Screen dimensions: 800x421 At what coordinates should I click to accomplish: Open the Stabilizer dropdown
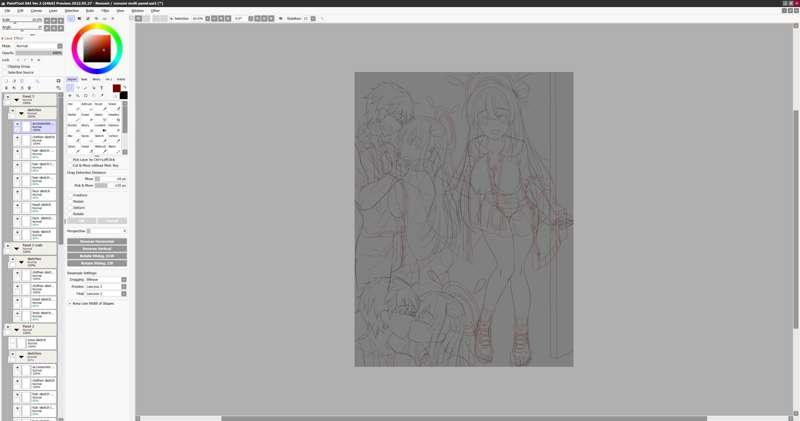[x=313, y=18]
